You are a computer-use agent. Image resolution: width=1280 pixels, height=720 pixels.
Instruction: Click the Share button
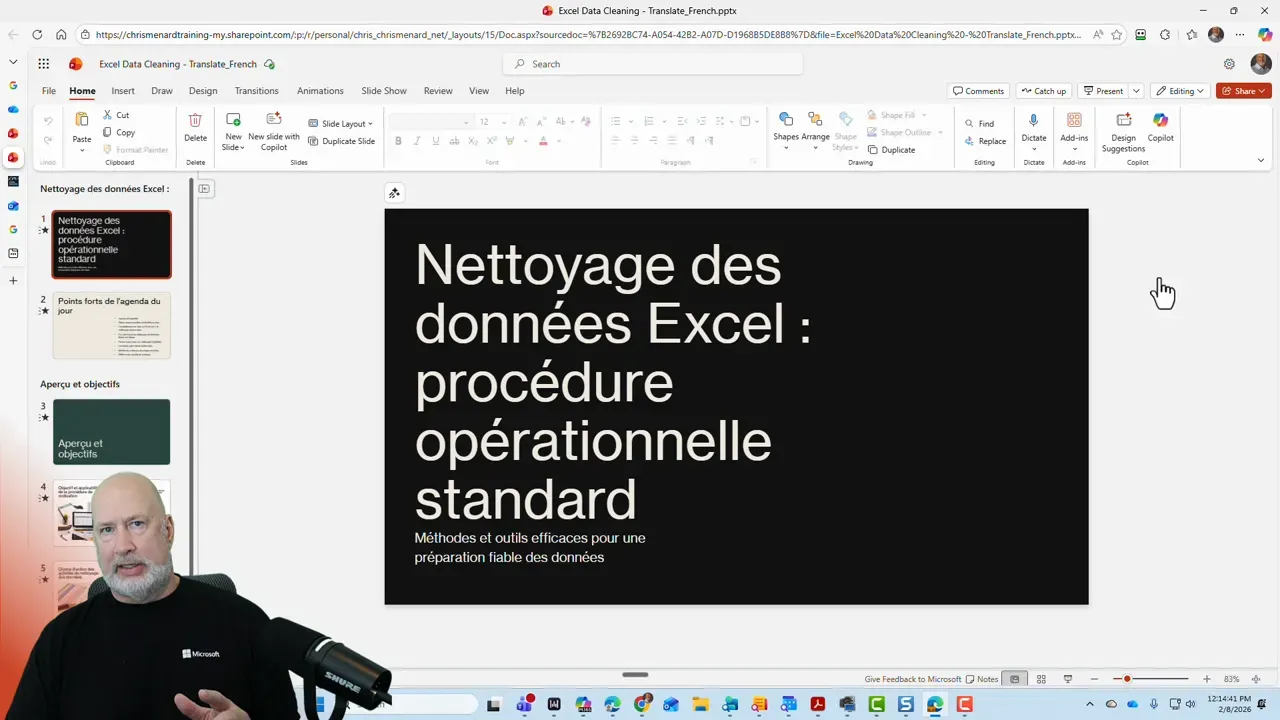(1243, 90)
